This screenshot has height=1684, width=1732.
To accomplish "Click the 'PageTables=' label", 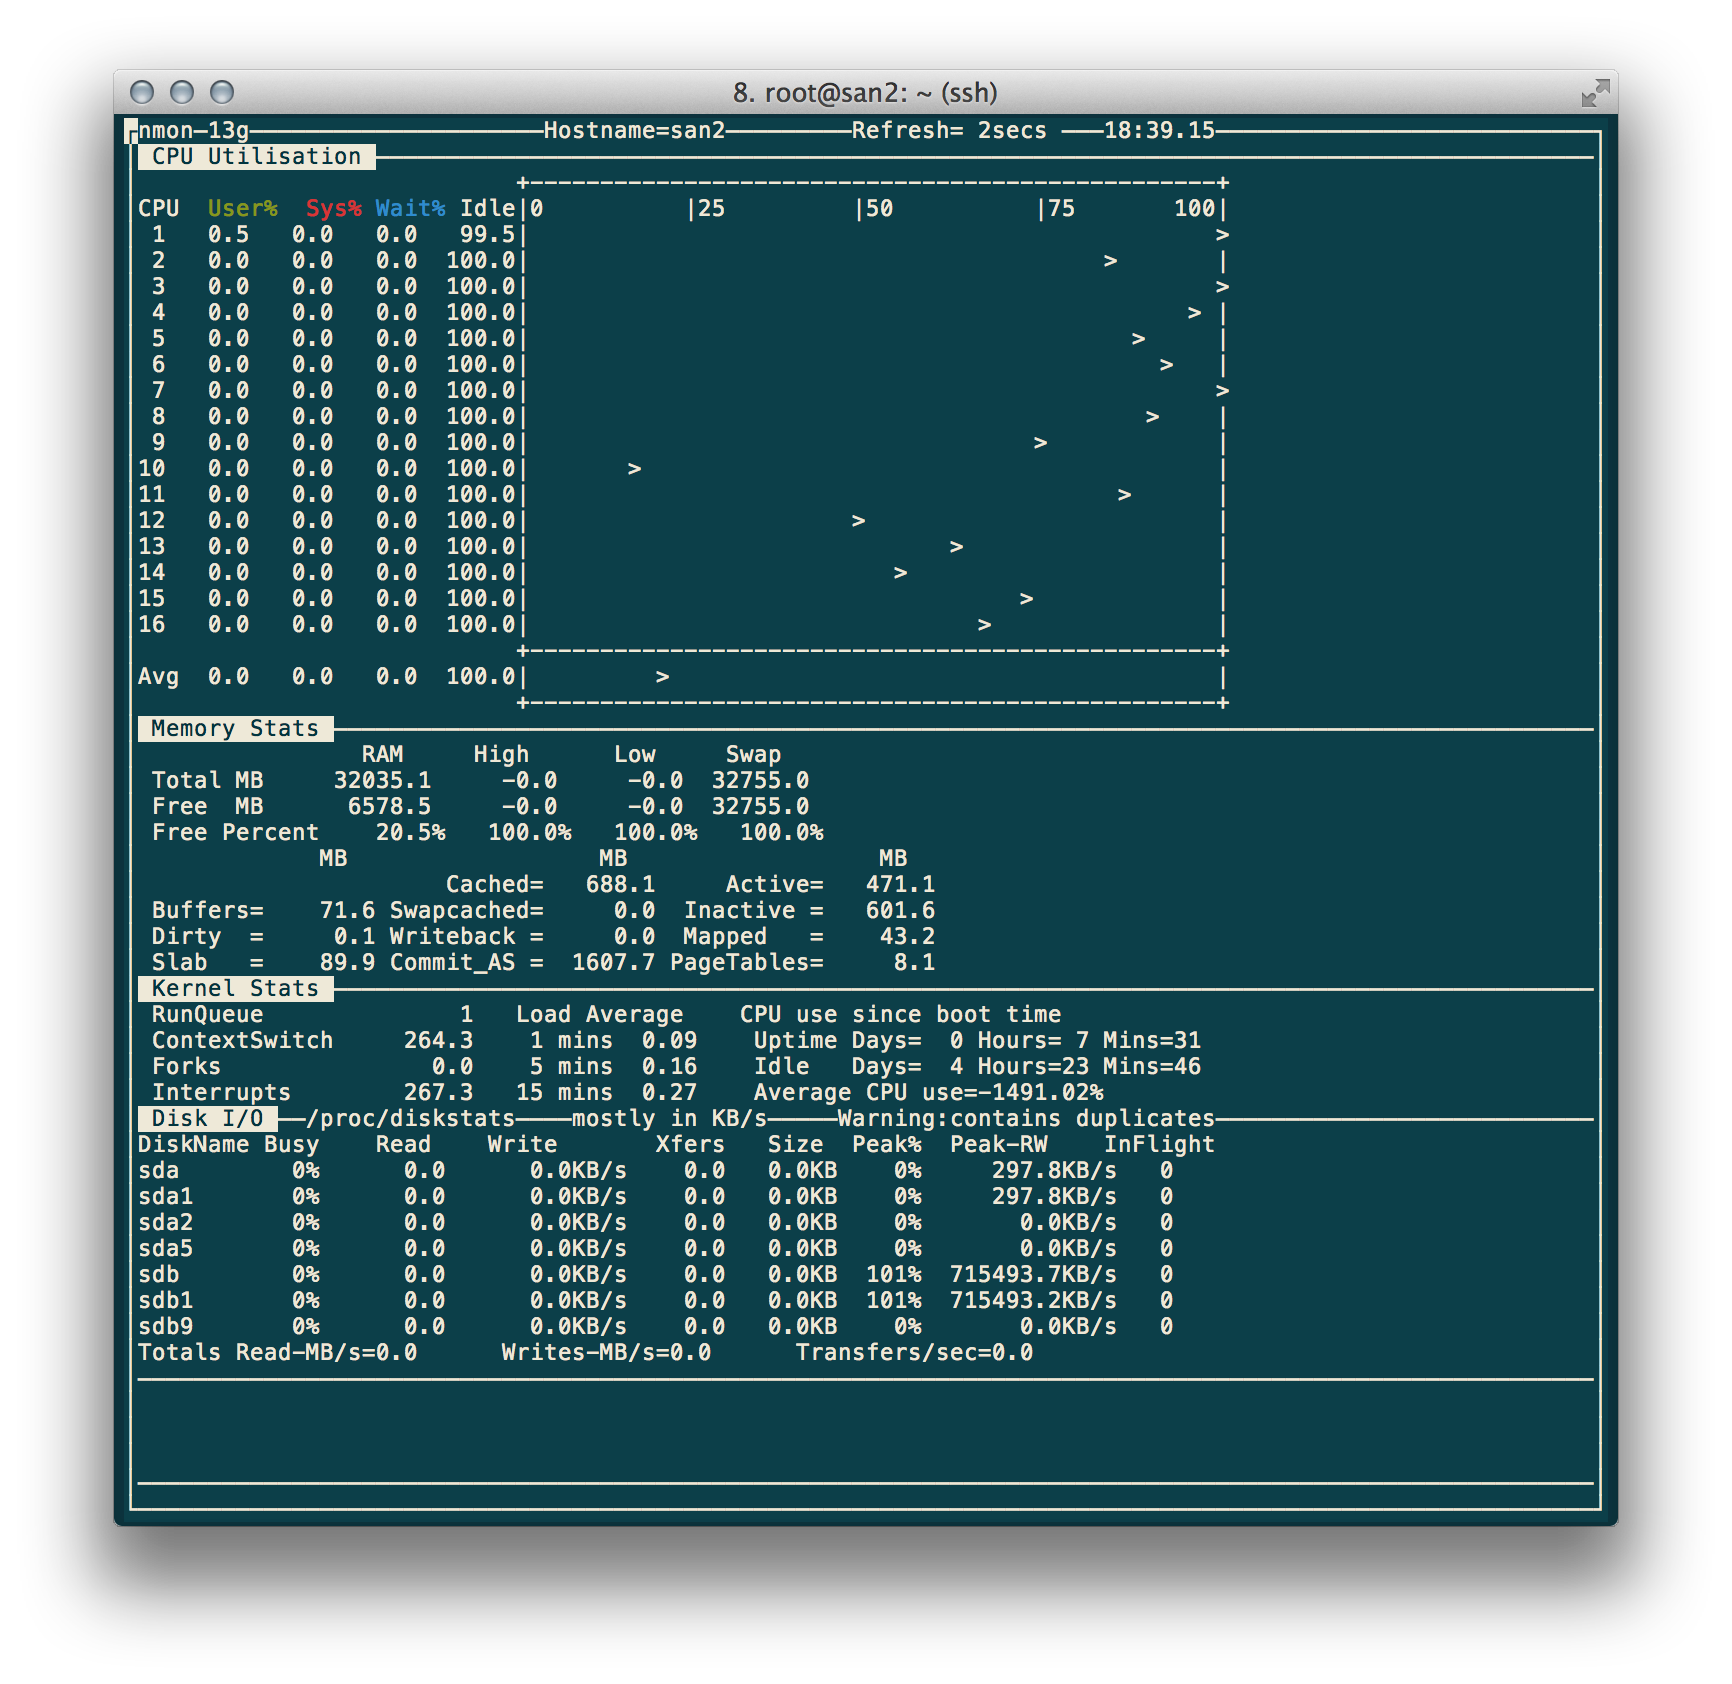I will 746,962.
